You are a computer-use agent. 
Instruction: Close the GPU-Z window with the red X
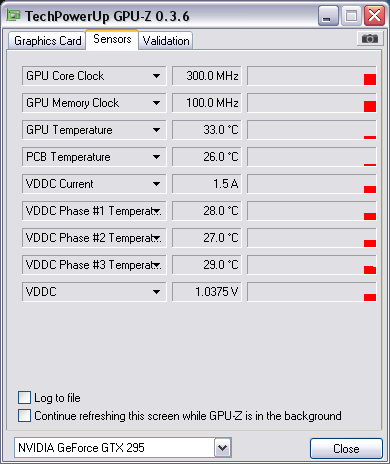tap(374, 16)
